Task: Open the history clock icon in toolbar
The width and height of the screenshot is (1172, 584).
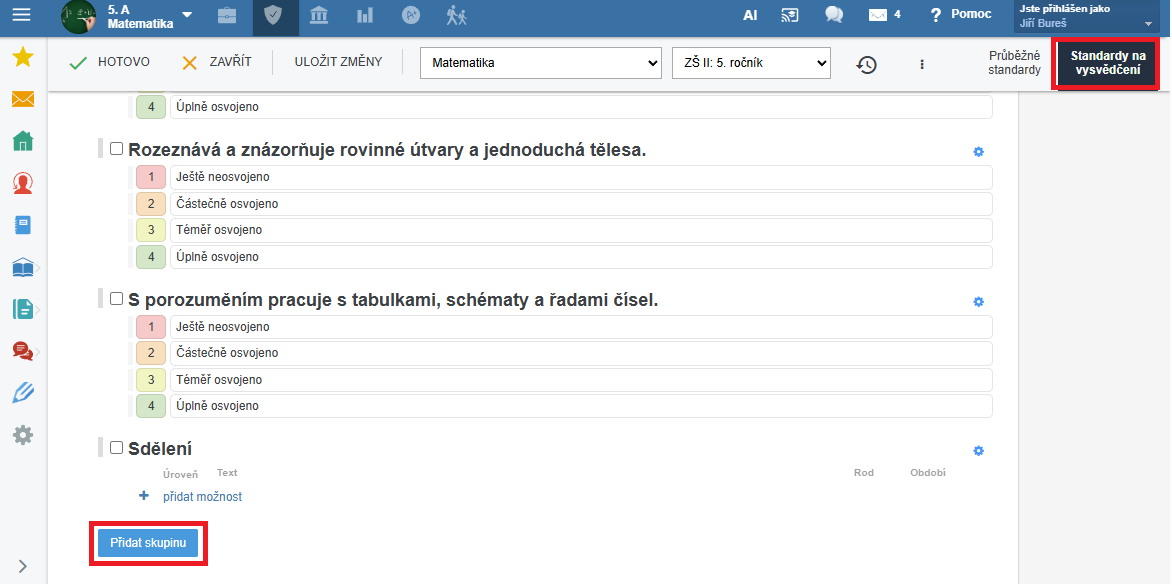Action: [x=866, y=64]
